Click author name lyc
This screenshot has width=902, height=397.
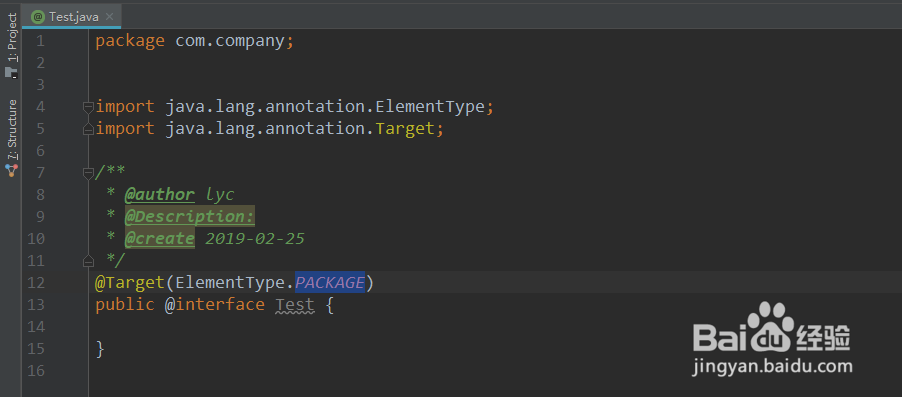(x=220, y=194)
